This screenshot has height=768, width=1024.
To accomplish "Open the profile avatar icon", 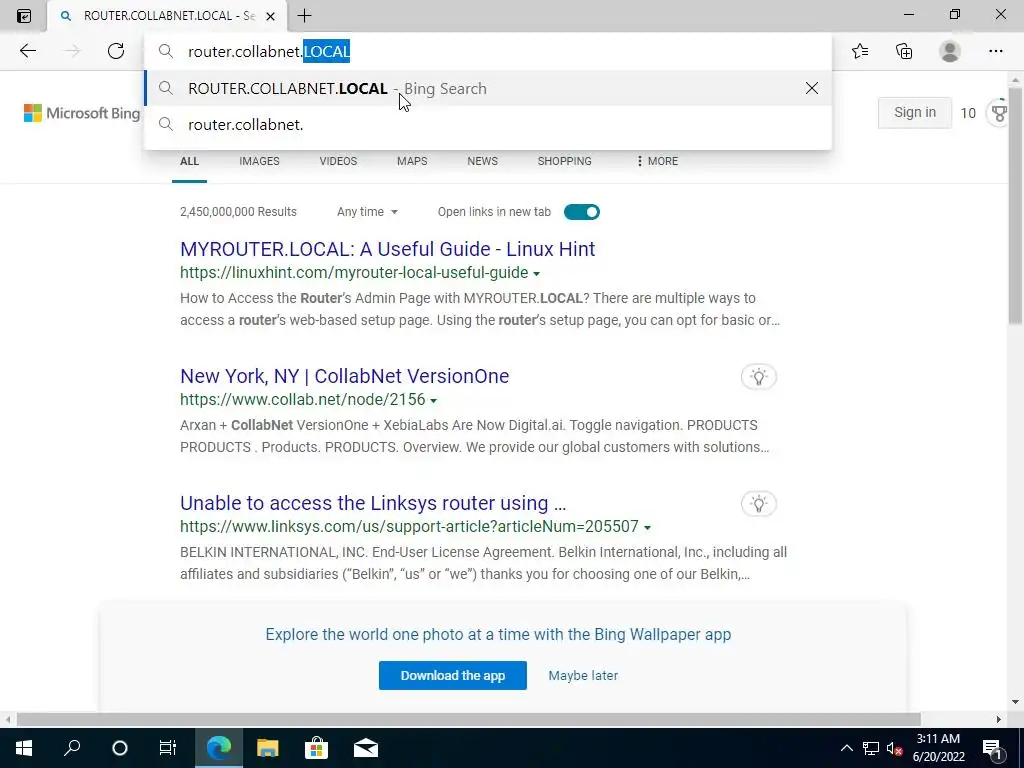I will [x=950, y=51].
